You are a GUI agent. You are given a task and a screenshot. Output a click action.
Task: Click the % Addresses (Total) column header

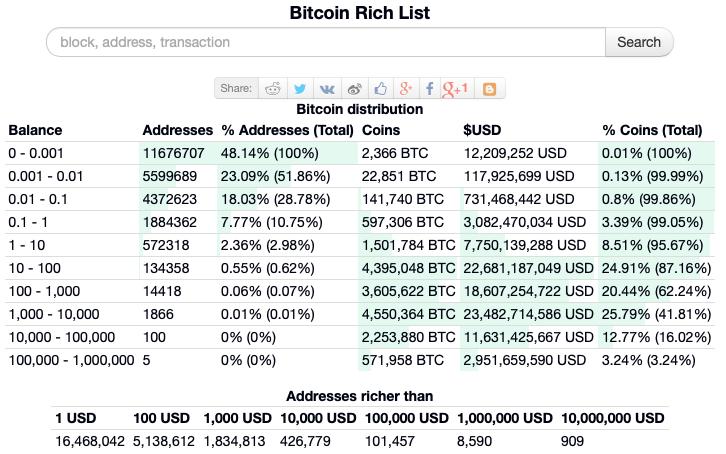click(287, 130)
